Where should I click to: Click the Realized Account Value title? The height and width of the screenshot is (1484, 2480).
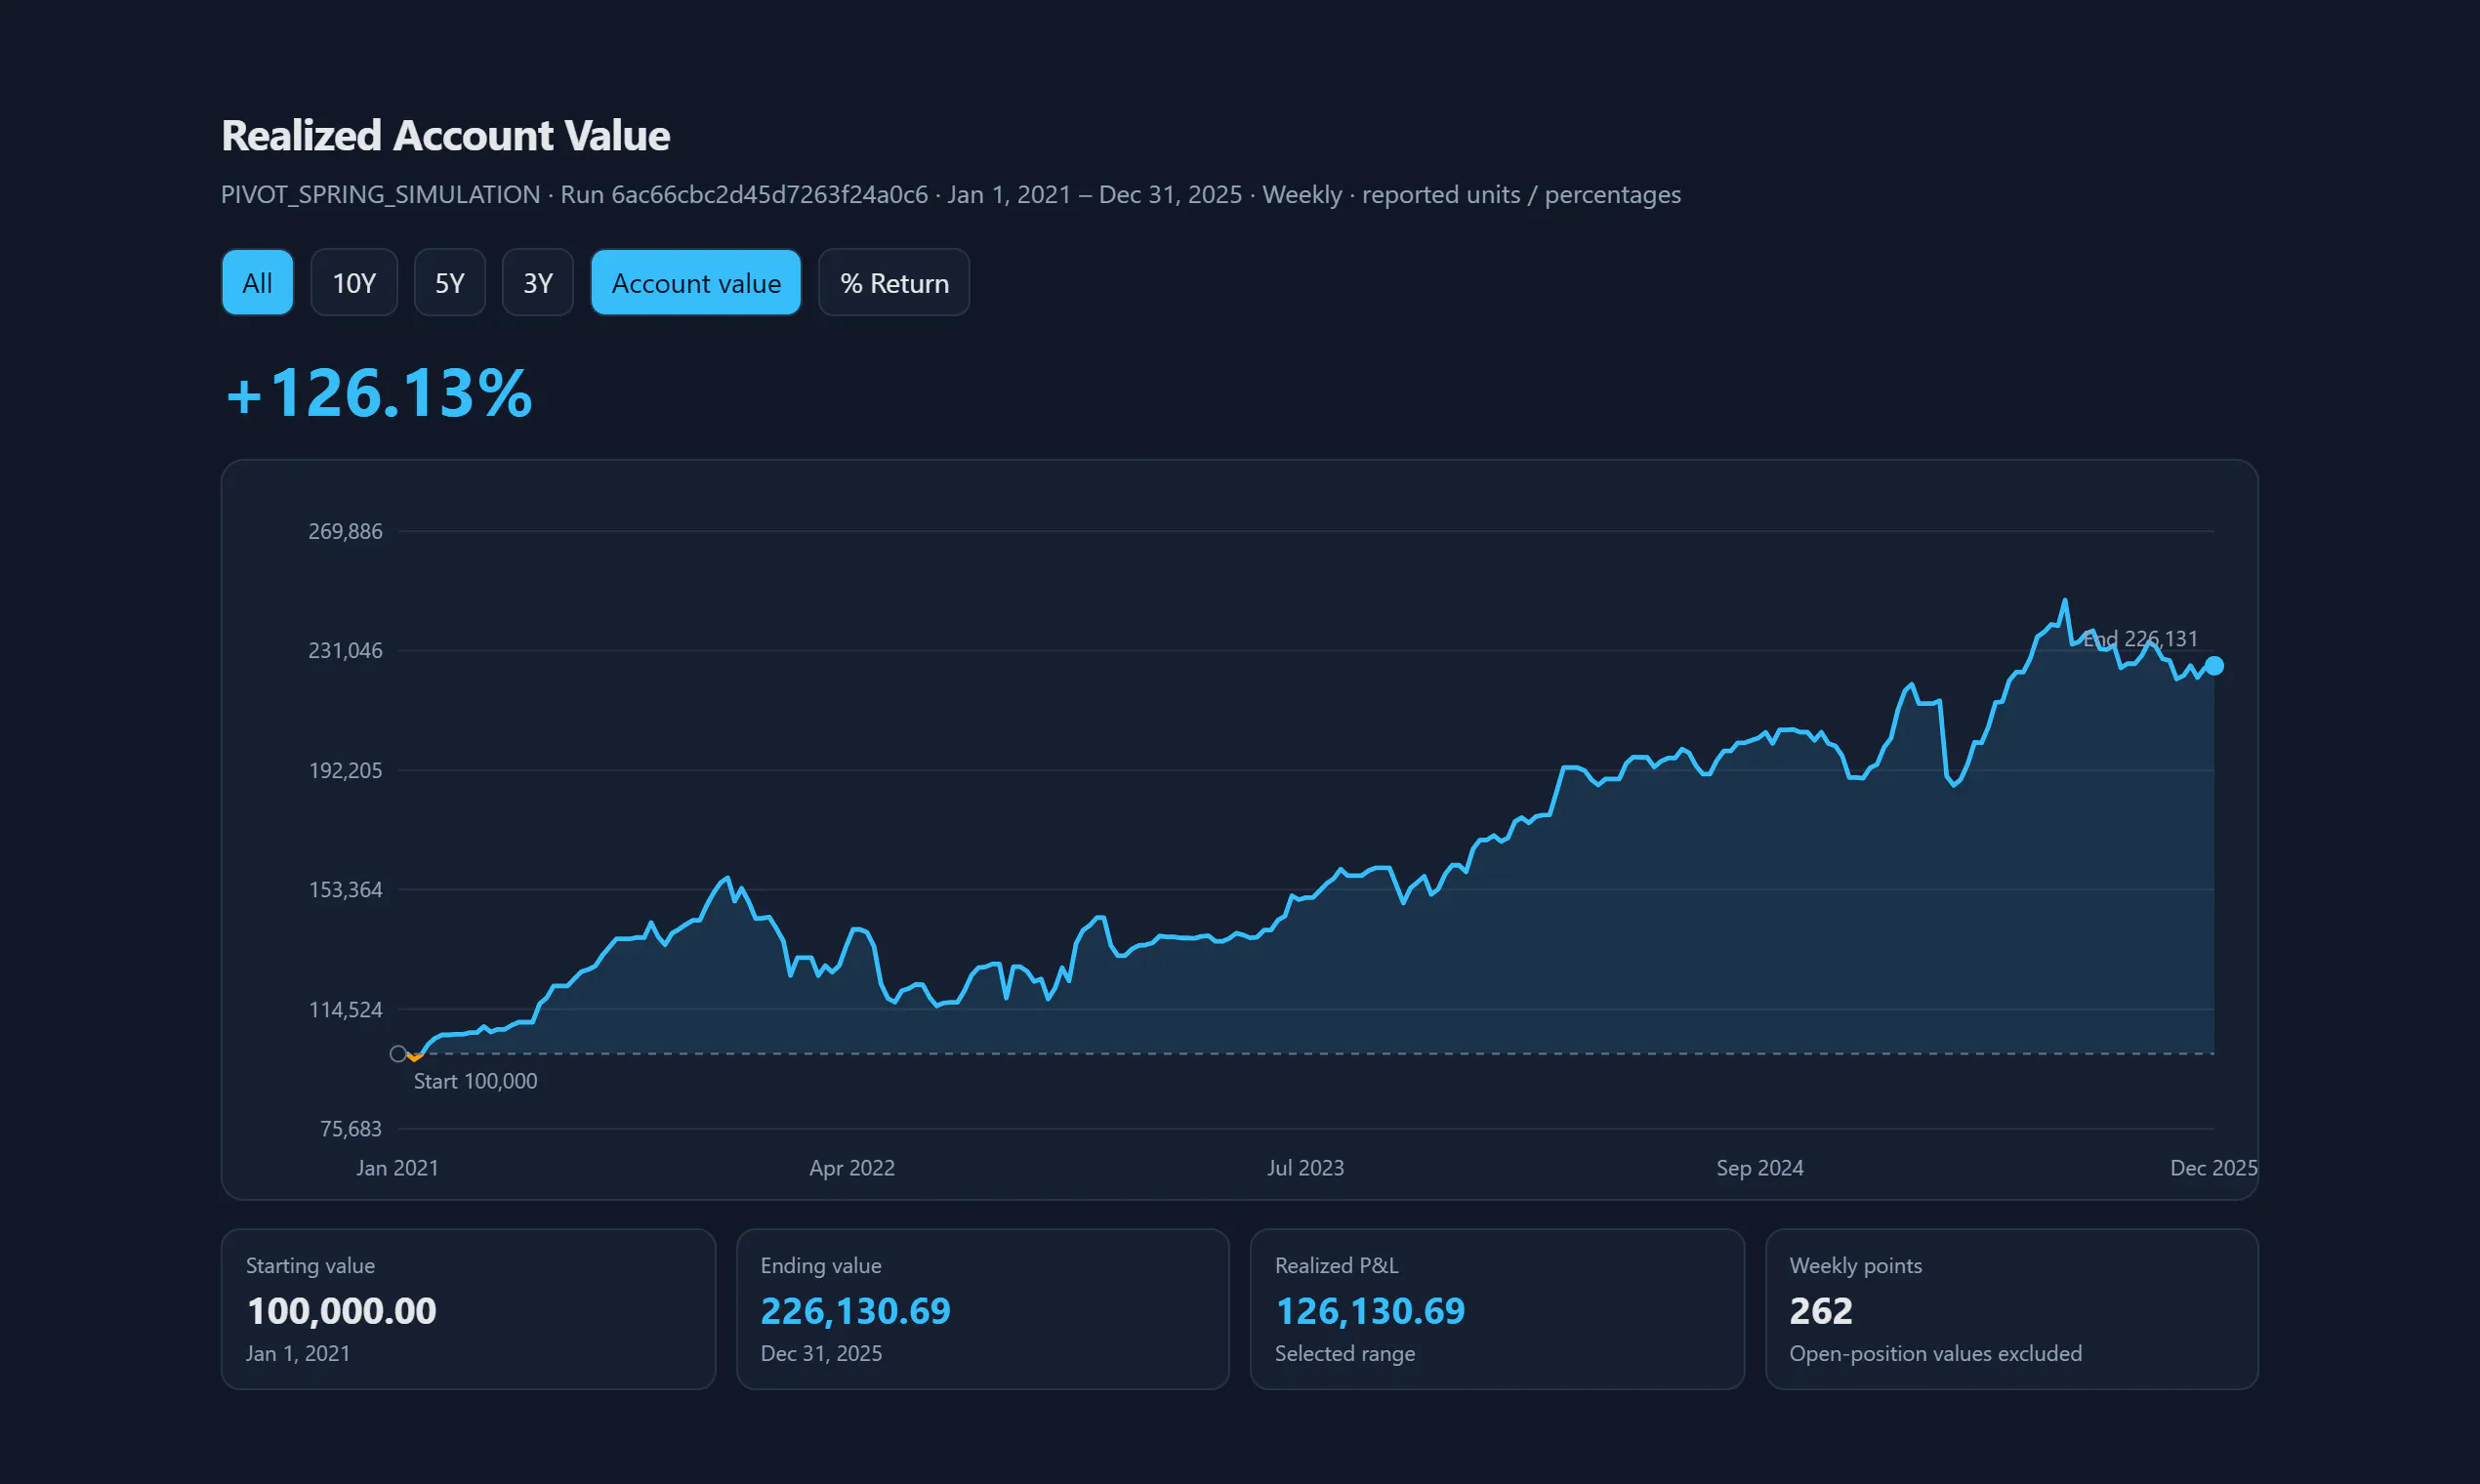pyautogui.click(x=446, y=135)
